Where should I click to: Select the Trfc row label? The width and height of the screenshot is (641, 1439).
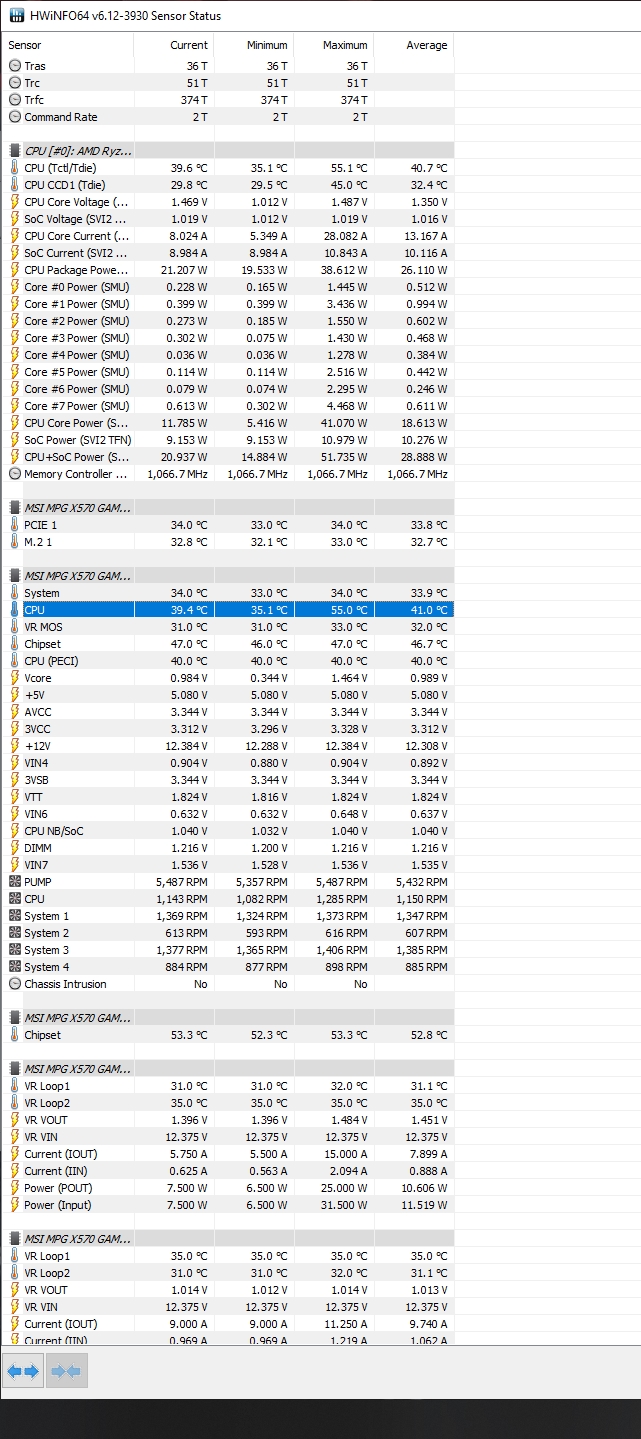[34, 100]
